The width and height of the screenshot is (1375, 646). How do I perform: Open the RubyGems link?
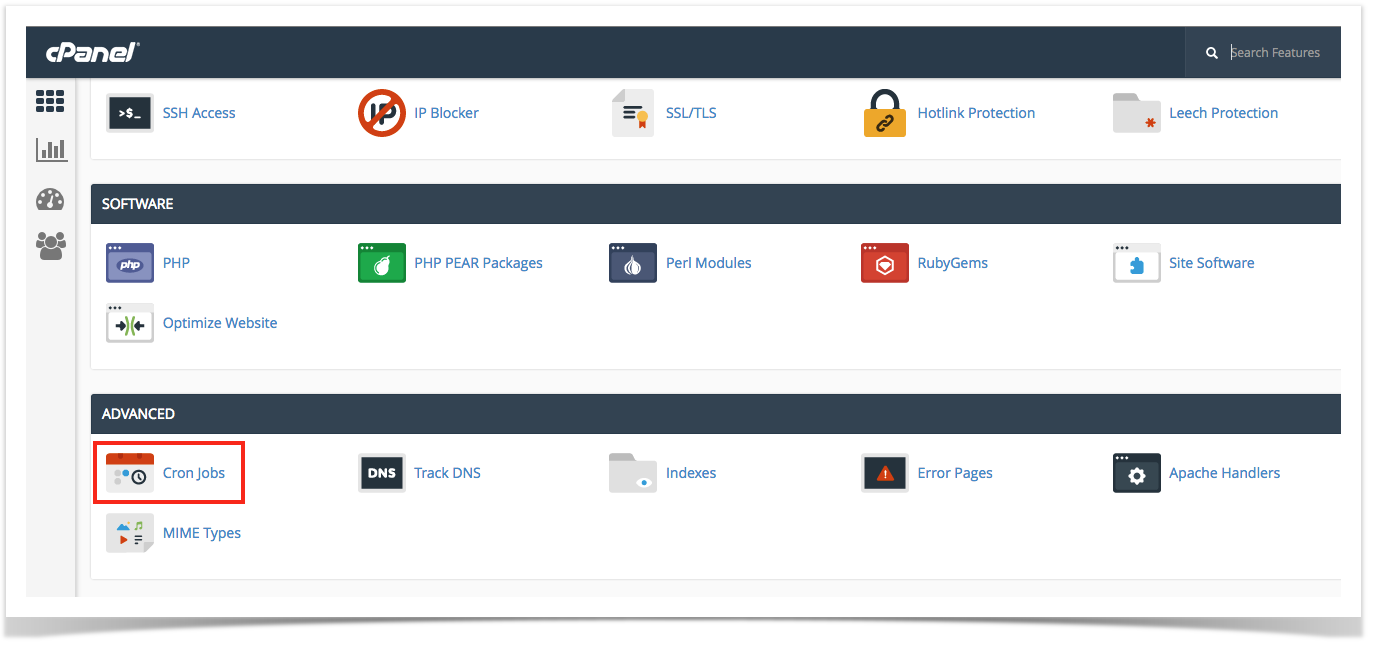(953, 263)
